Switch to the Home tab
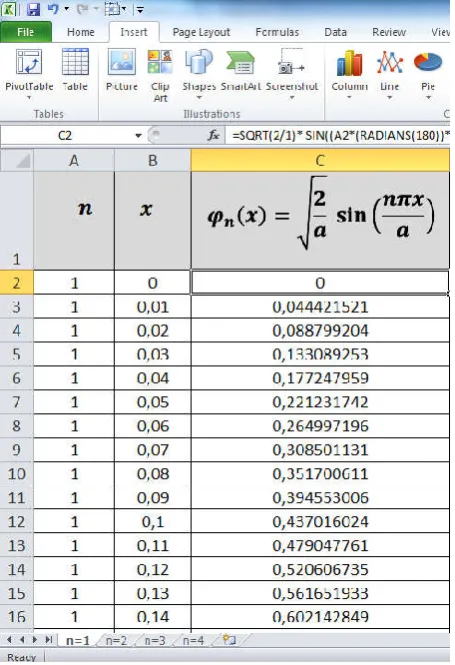 [x=81, y=32]
